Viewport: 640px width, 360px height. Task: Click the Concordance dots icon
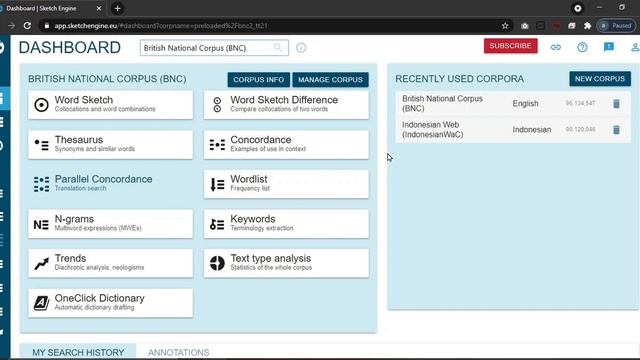point(217,144)
